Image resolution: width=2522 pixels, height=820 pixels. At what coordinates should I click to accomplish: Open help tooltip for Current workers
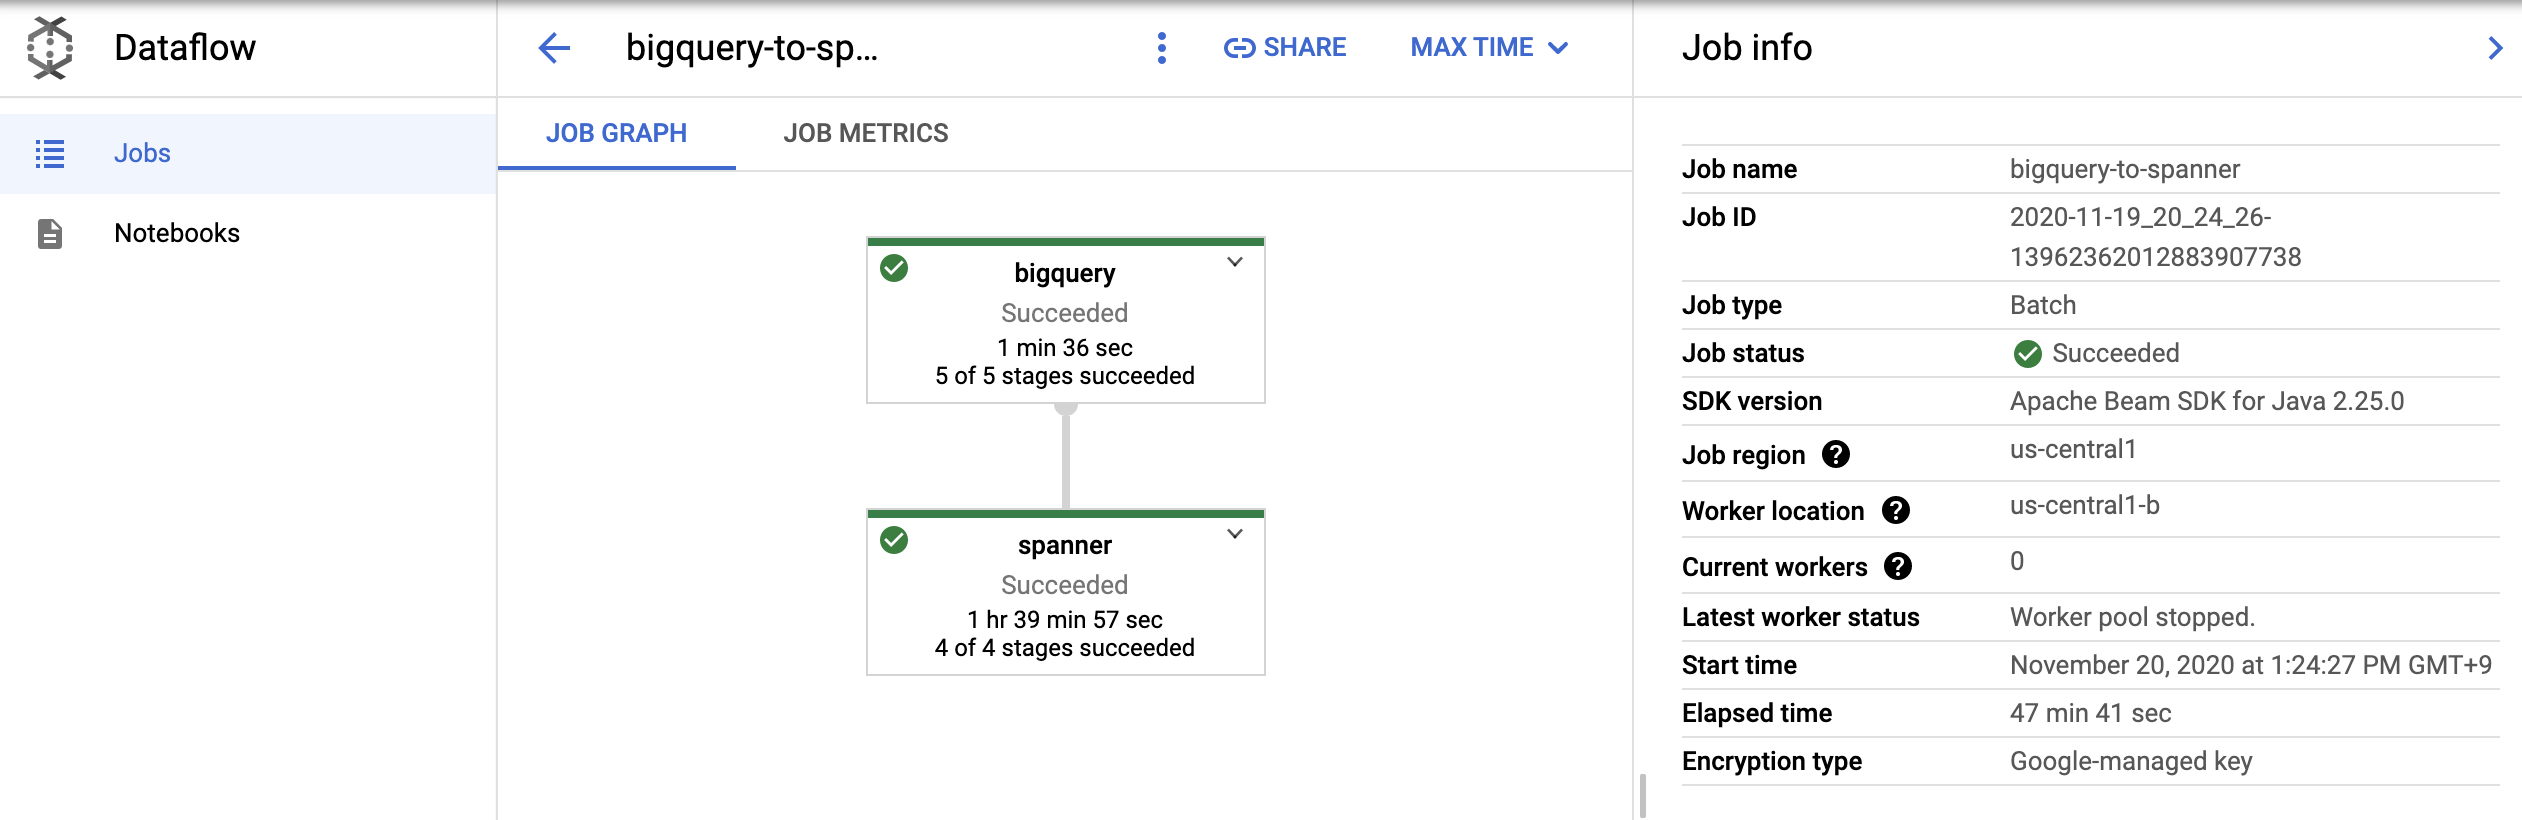(x=1898, y=566)
